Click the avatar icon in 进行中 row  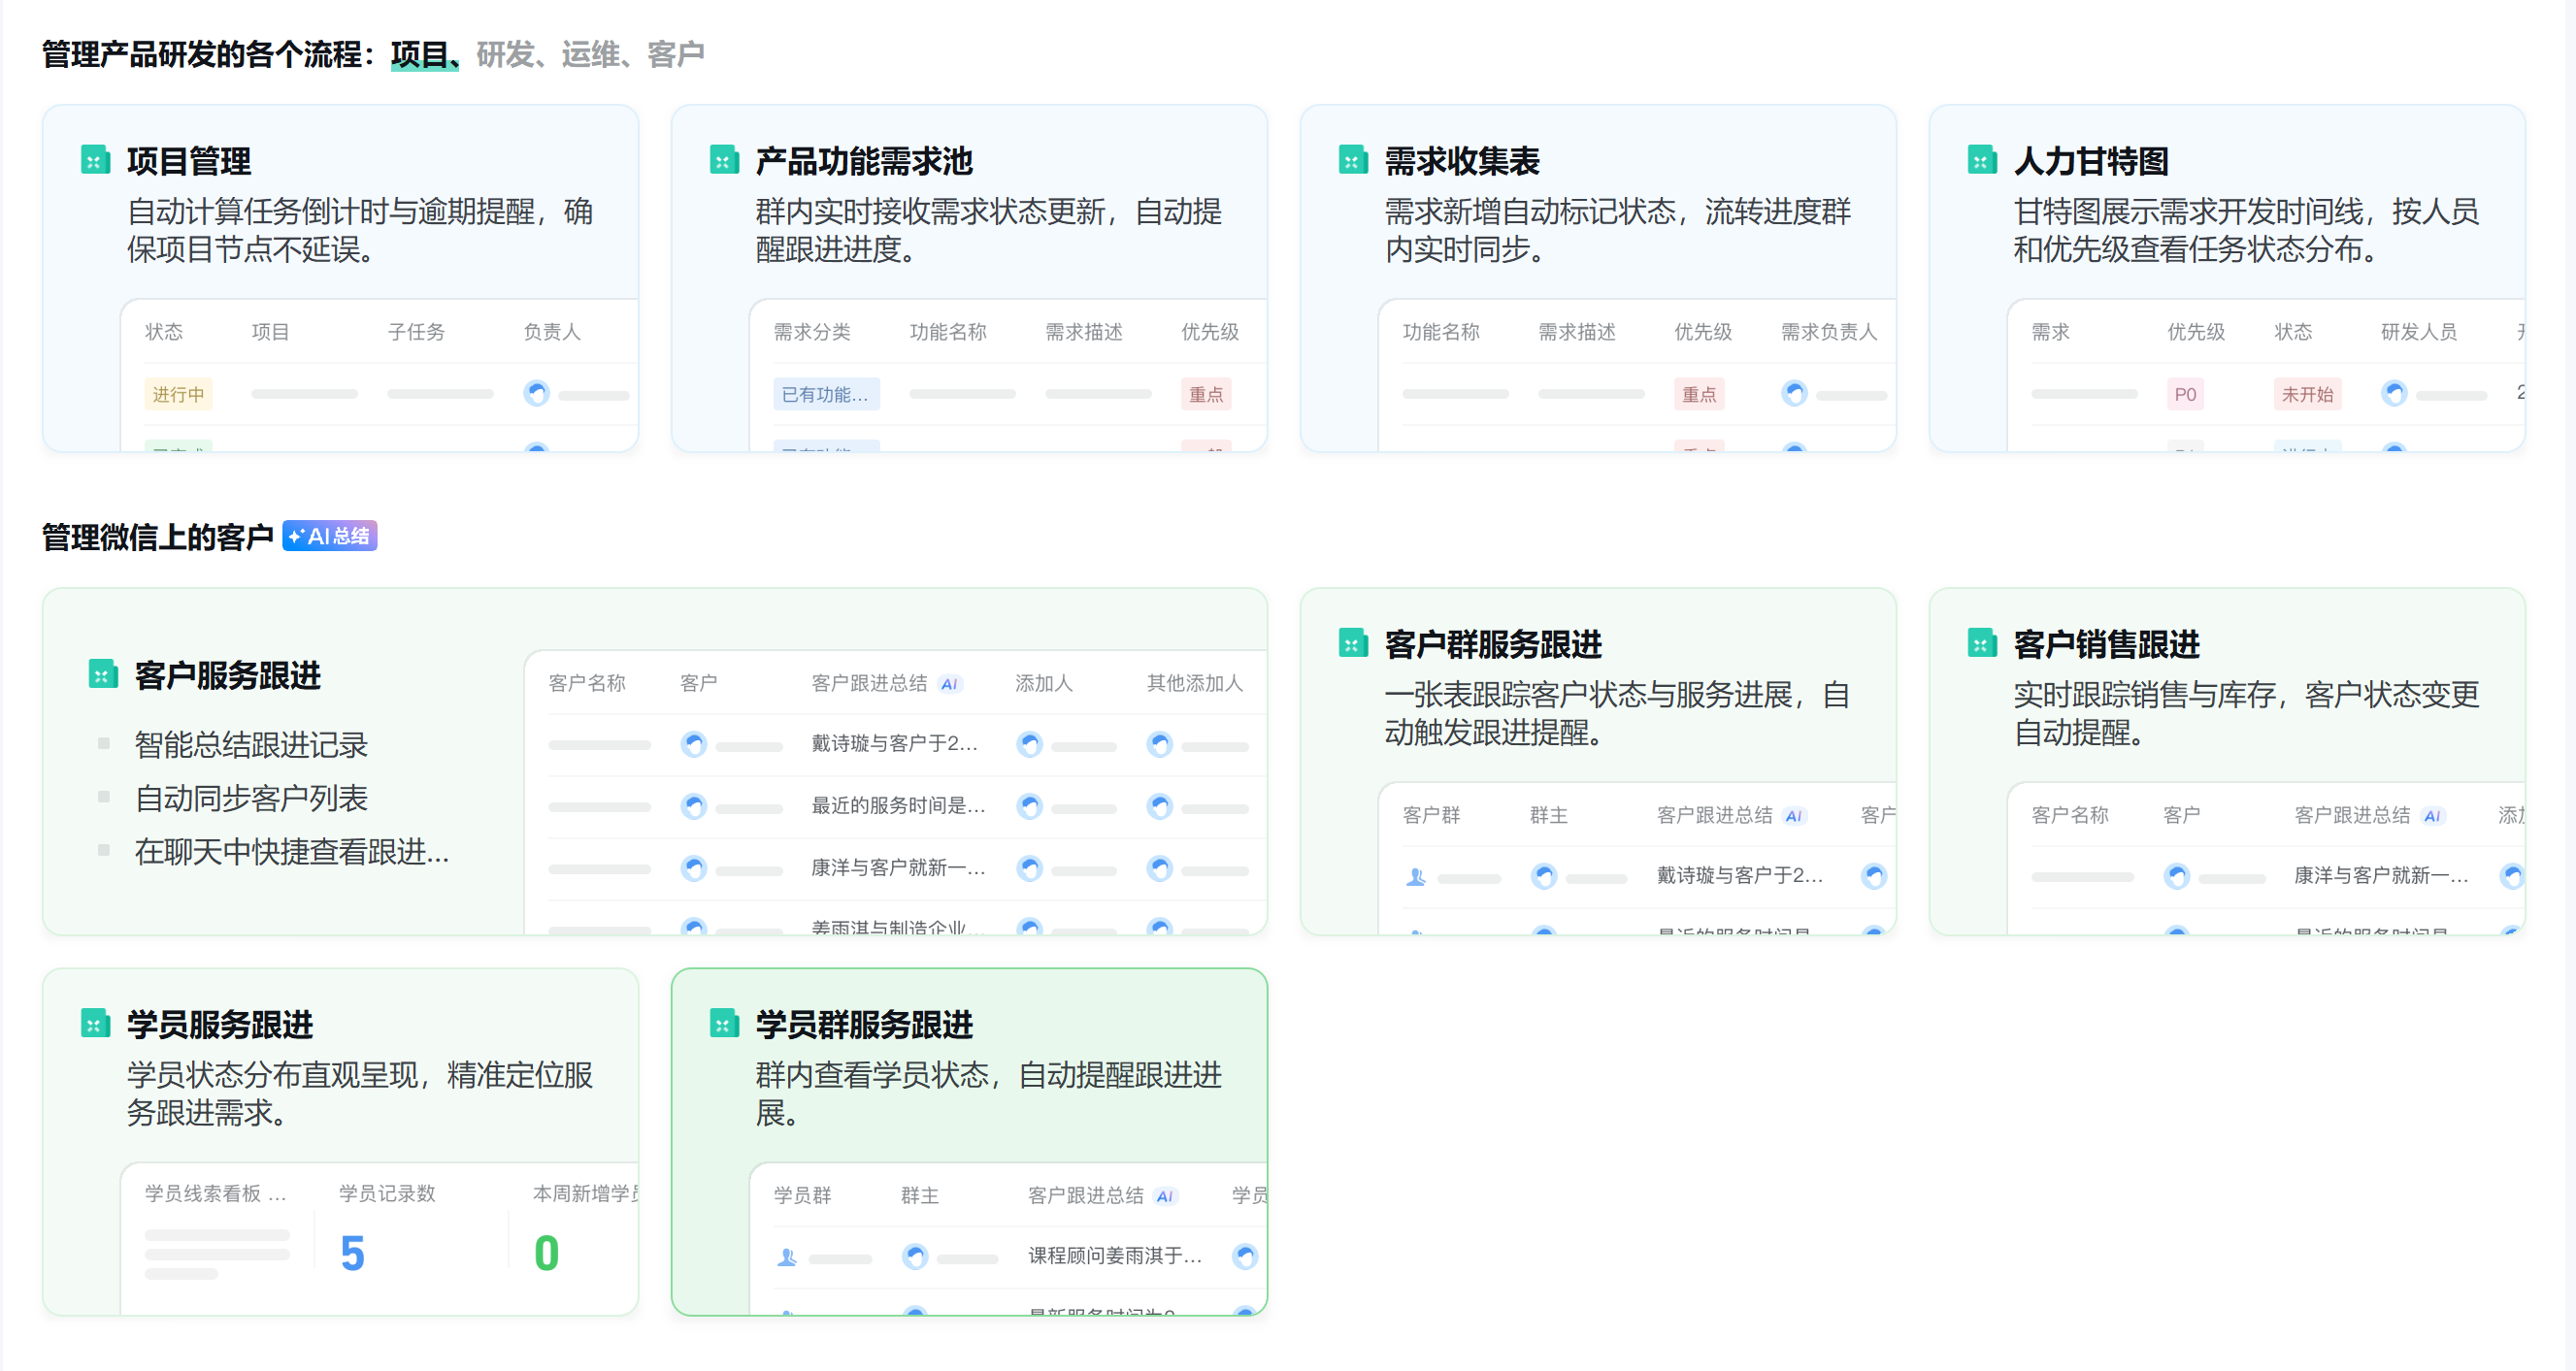coord(536,394)
